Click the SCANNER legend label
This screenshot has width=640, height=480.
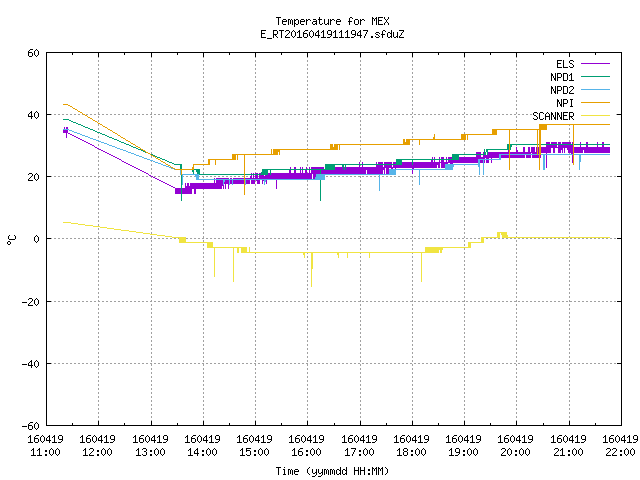point(553,116)
